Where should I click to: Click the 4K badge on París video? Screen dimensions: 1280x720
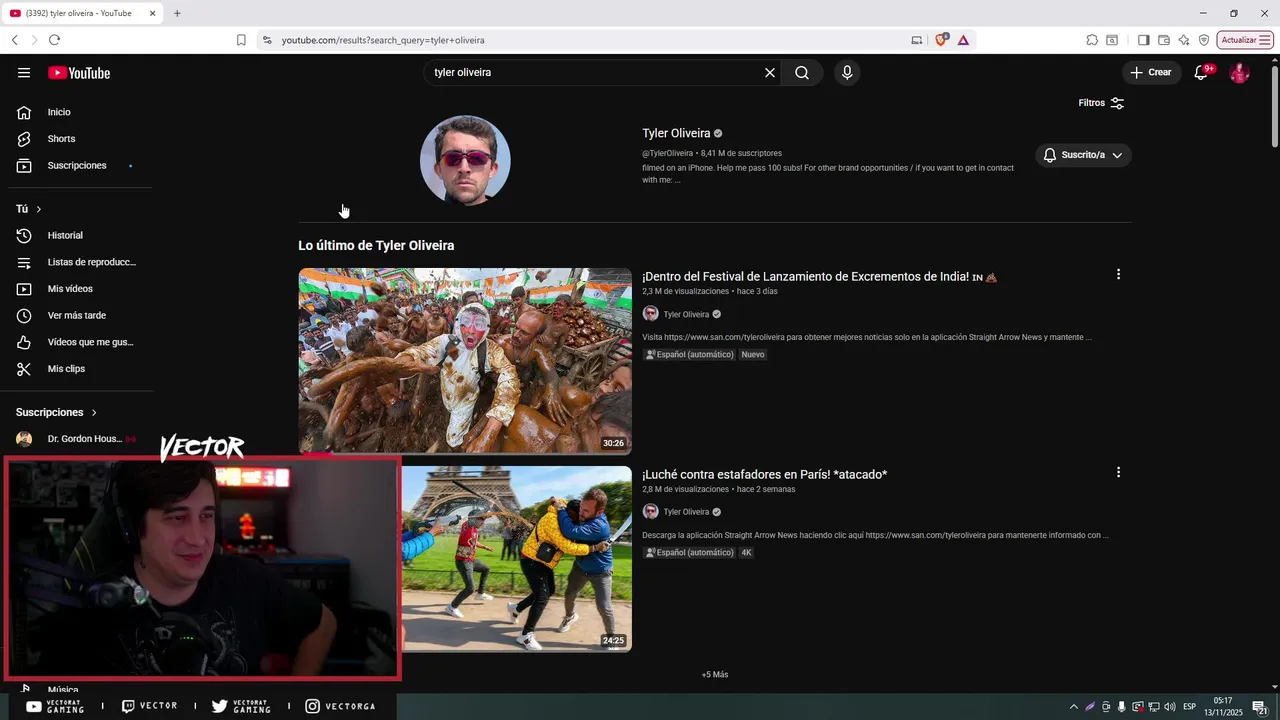[747, 553]
